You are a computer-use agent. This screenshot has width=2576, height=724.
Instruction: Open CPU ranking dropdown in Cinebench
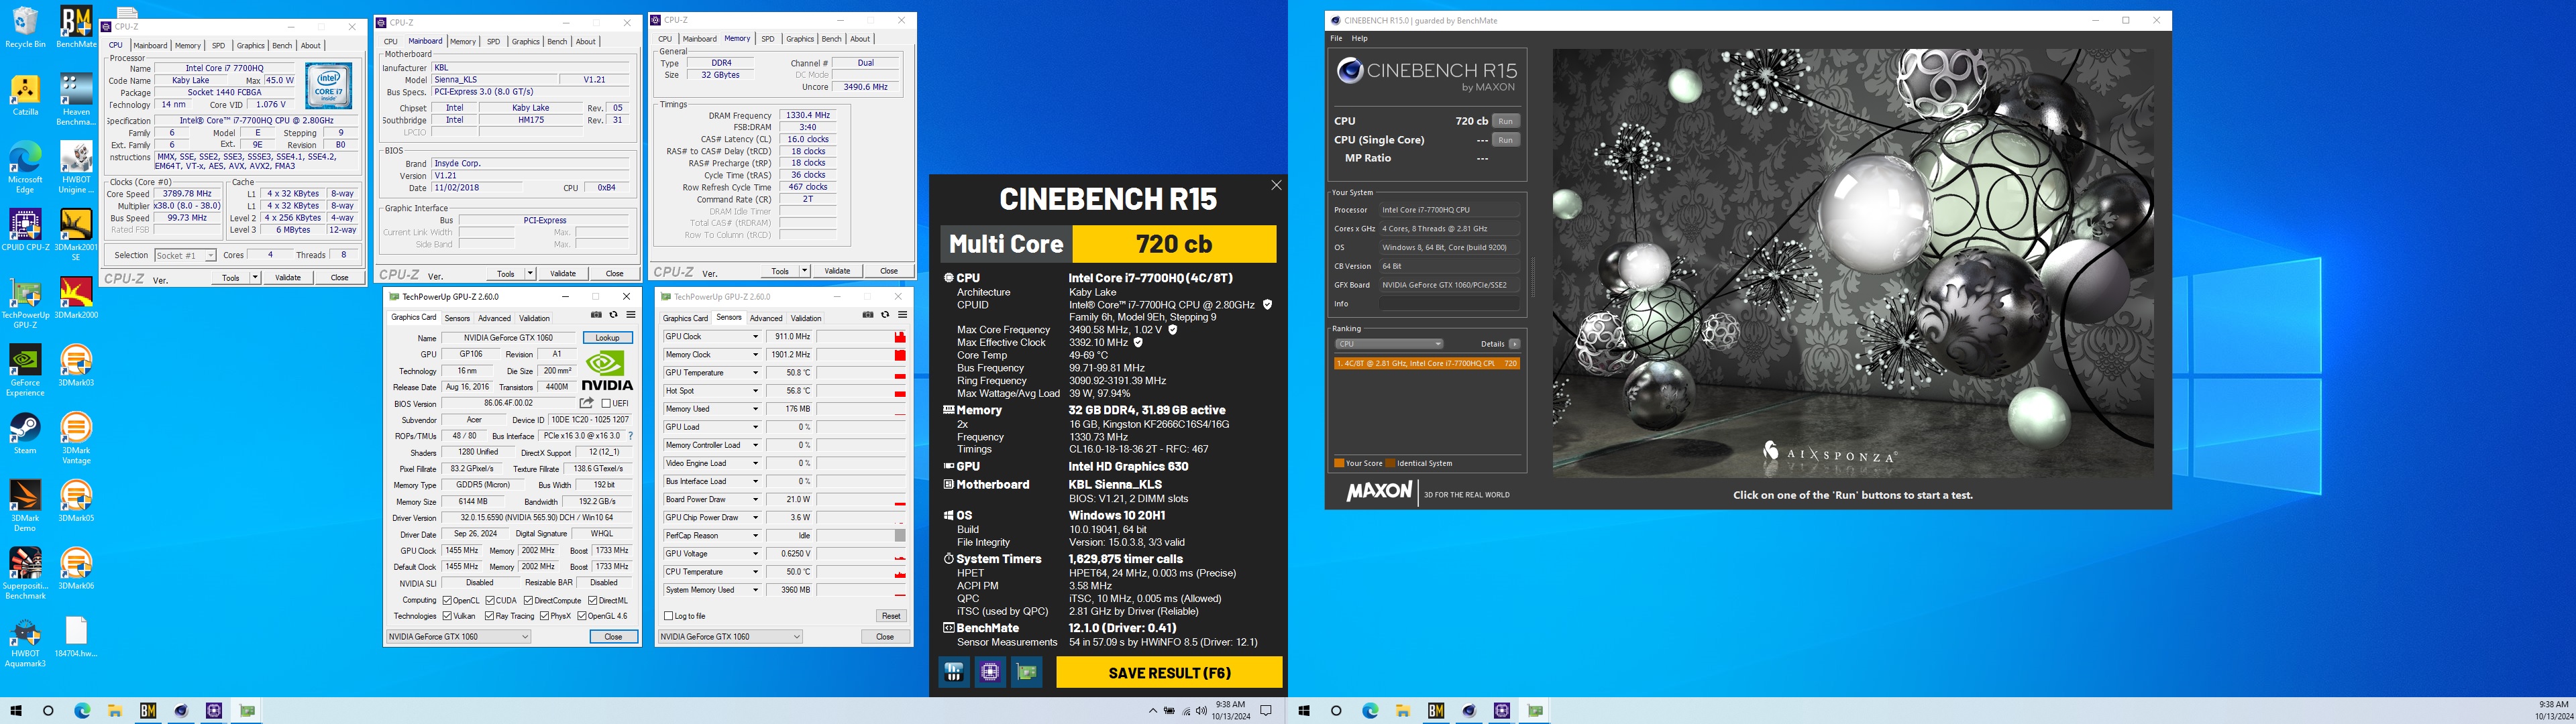coord(1389,344)
